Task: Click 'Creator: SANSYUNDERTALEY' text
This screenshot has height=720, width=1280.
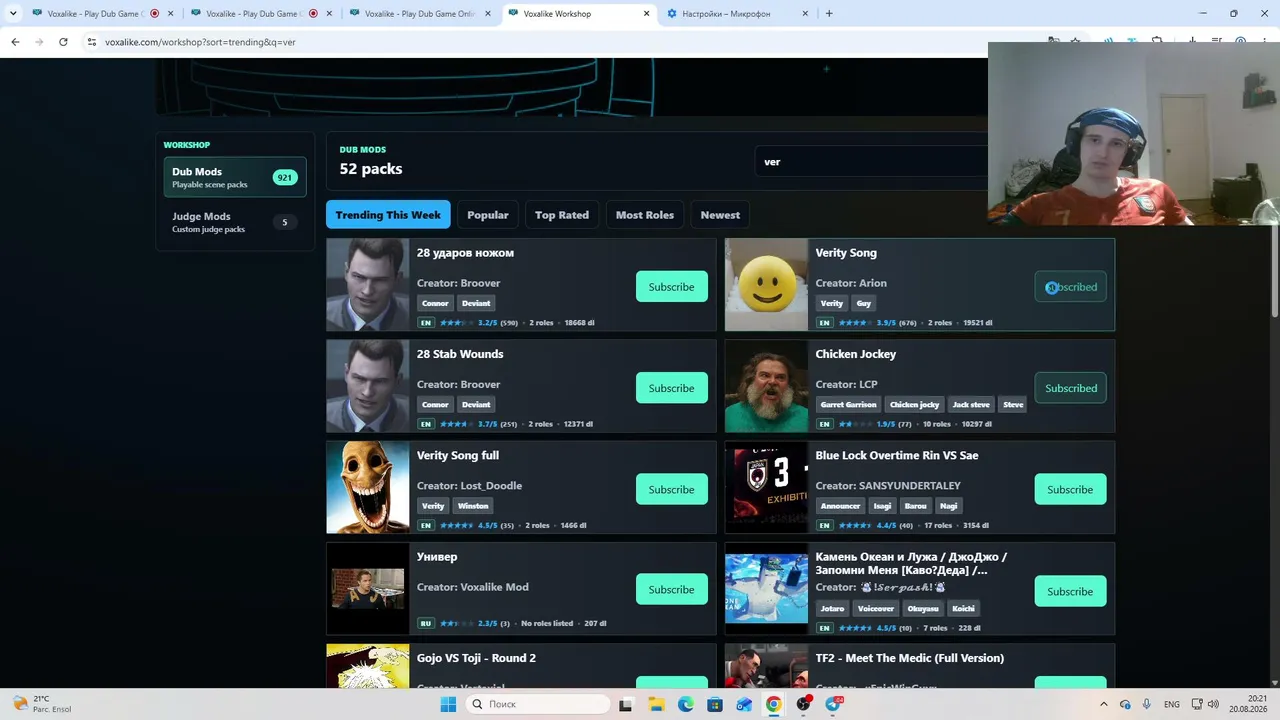Action: [888, 486]
